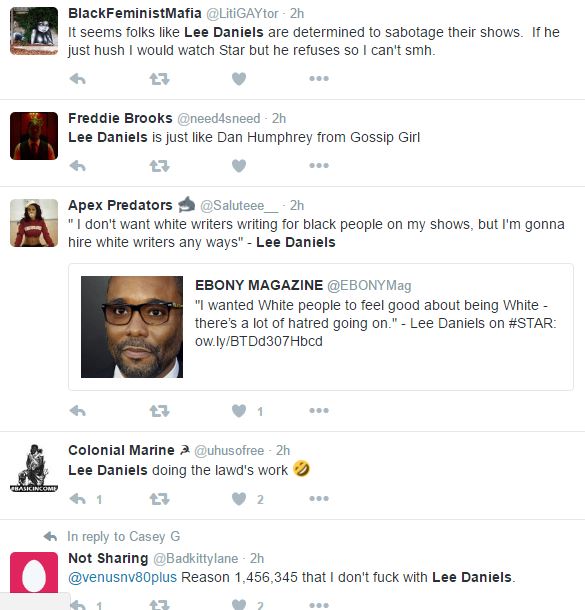Retweet Freddie Brooks' tweet
Image resolution: width=585 pixels, height=610 pixels.
pyautogui.click(x=159, y=166)
